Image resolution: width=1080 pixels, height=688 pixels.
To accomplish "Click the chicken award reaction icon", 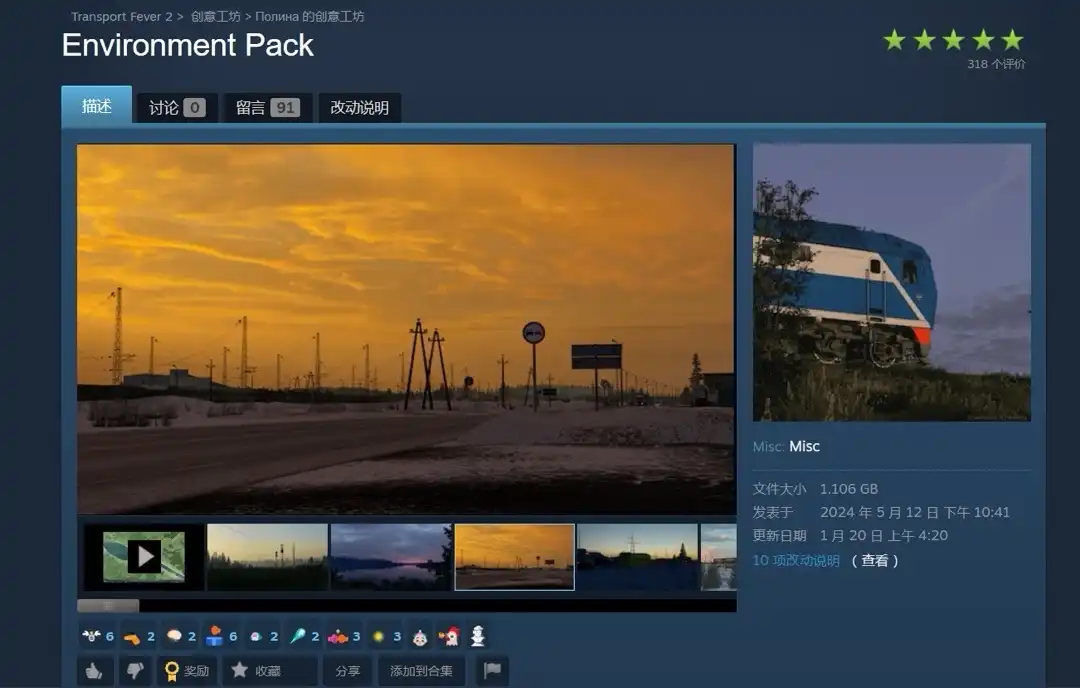I will (449, 636).
